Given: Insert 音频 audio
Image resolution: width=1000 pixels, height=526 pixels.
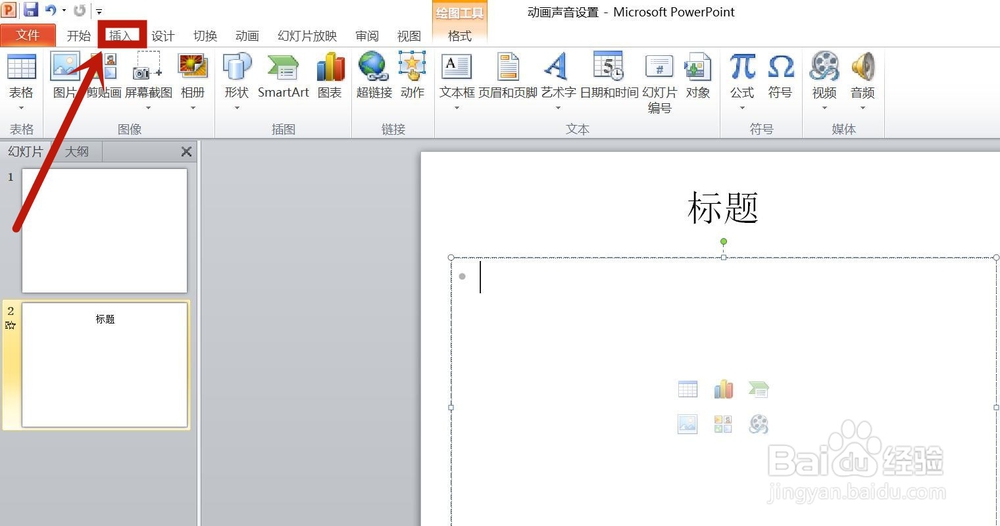Looking at the screenshot, I should tap(862, 66).
